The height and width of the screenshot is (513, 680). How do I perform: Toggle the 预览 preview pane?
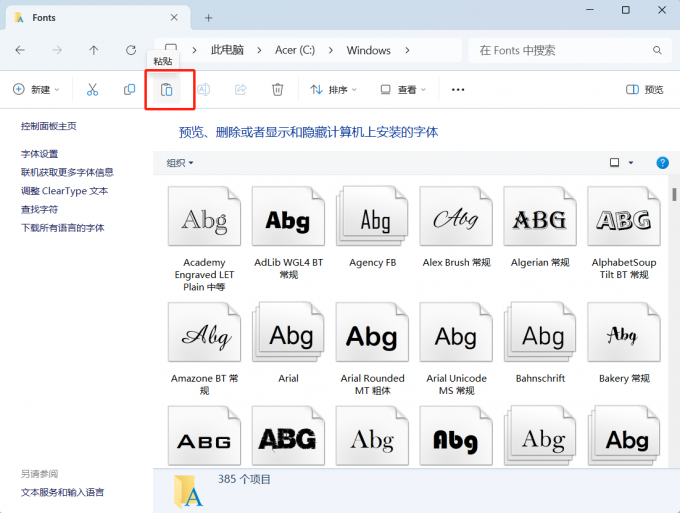[x=645, y=90]
